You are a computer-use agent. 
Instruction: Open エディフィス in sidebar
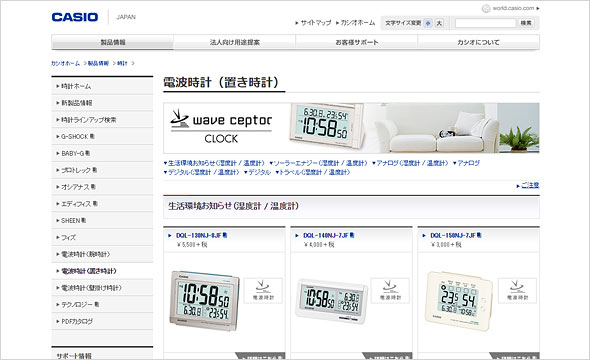[x=102, y=204]
